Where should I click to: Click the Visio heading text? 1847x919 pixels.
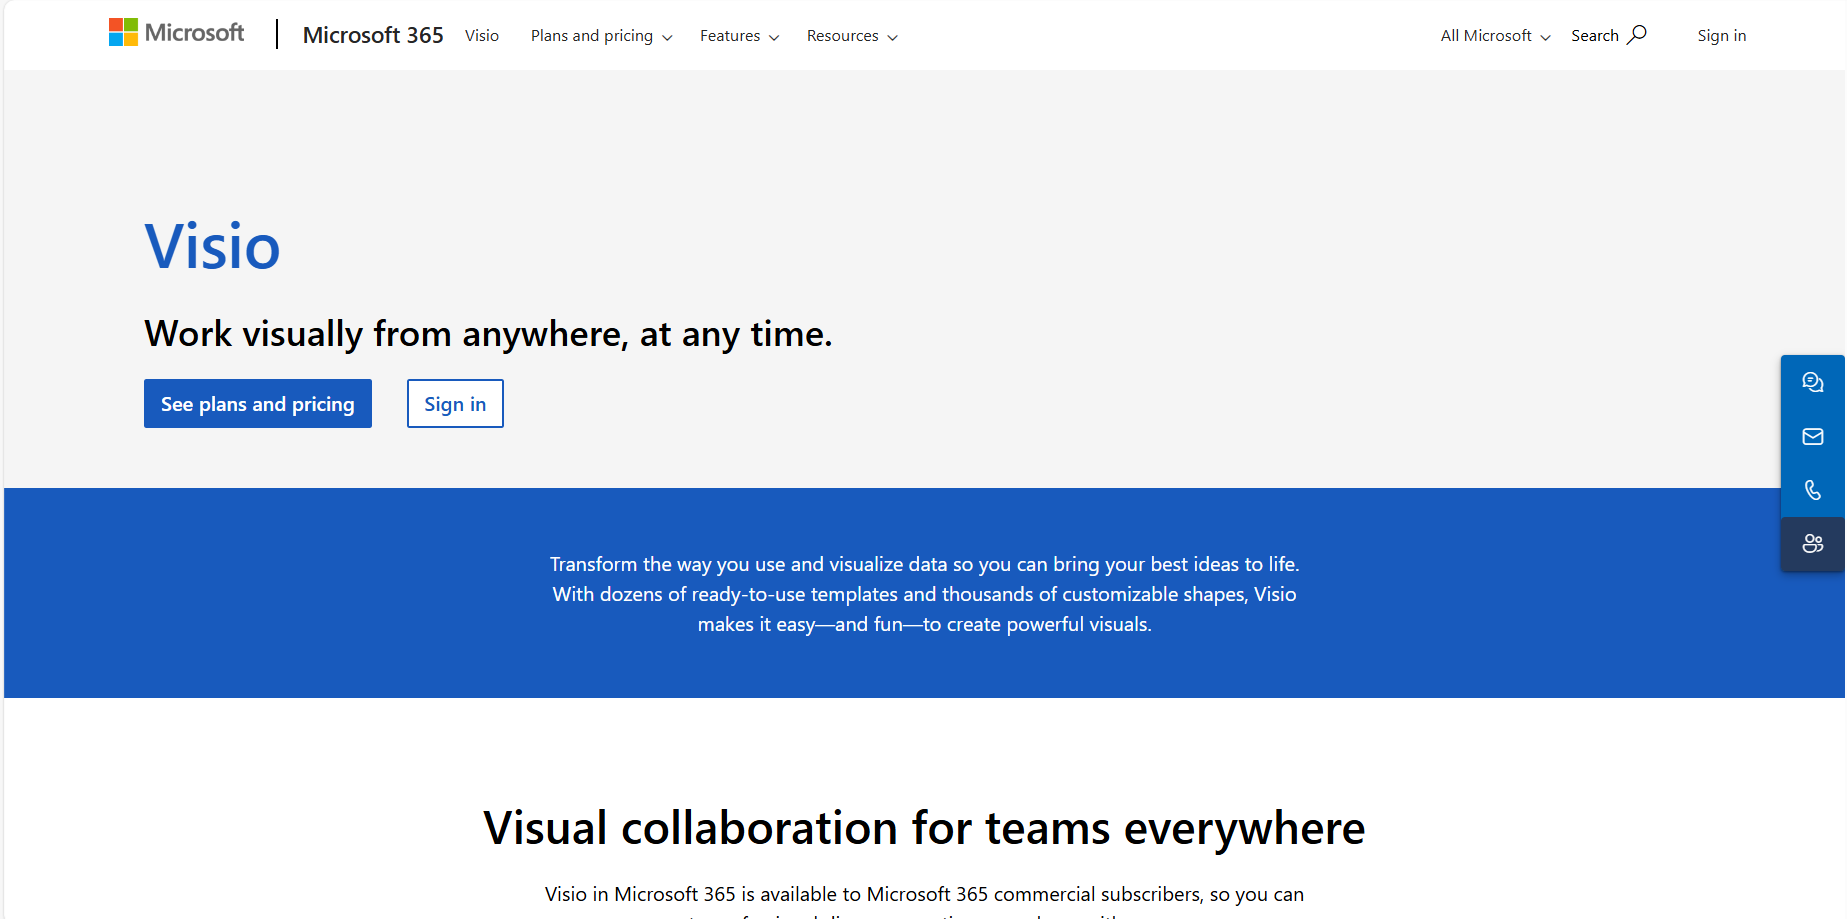[212, 246]
